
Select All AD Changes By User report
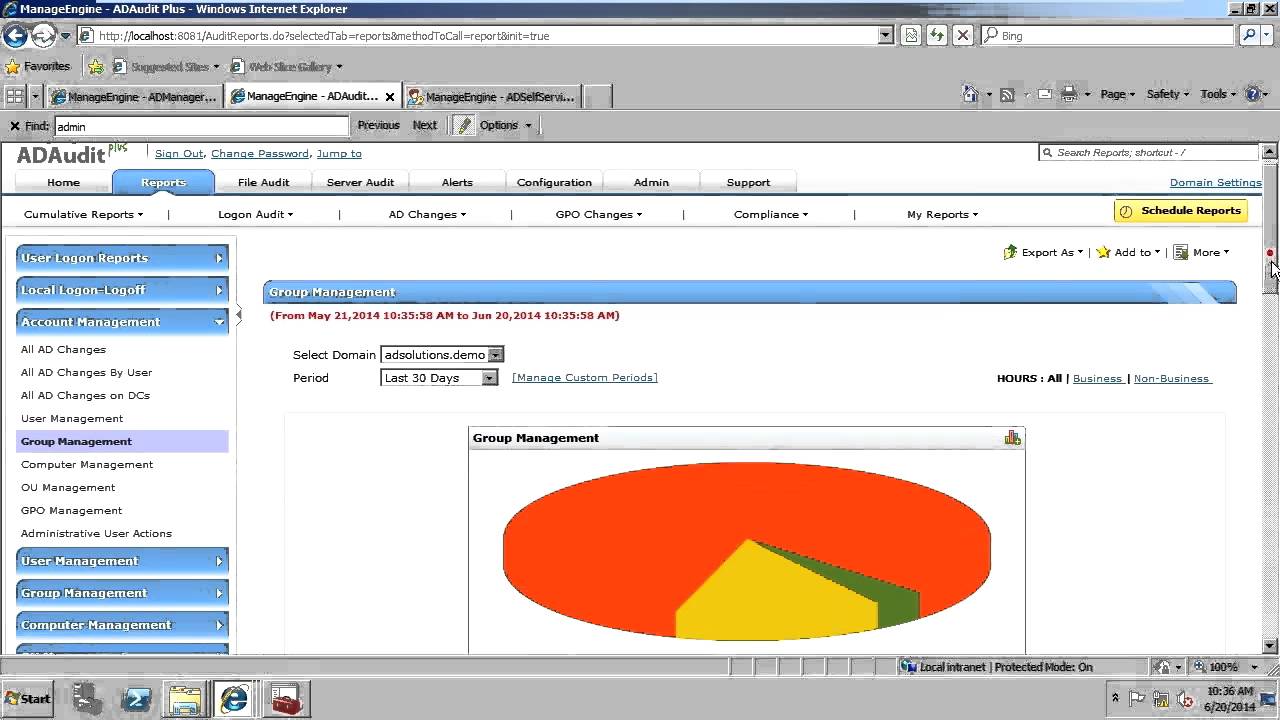[87, 372]
